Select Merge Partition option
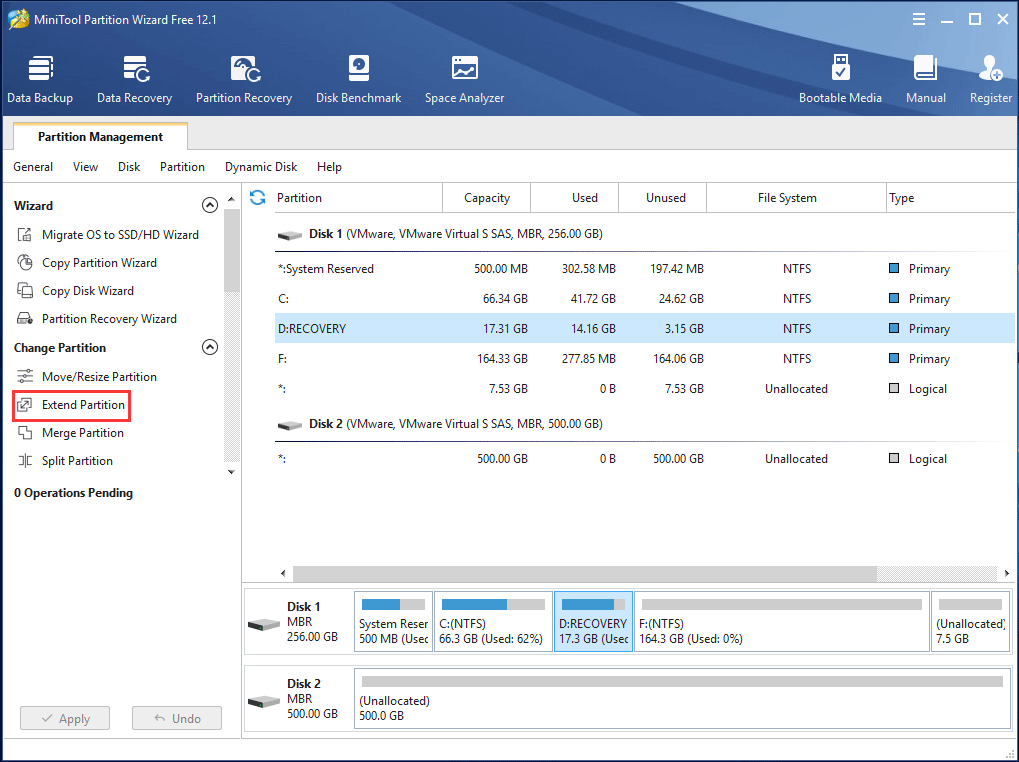The image size is (1019, 762). tap(83, 433)
